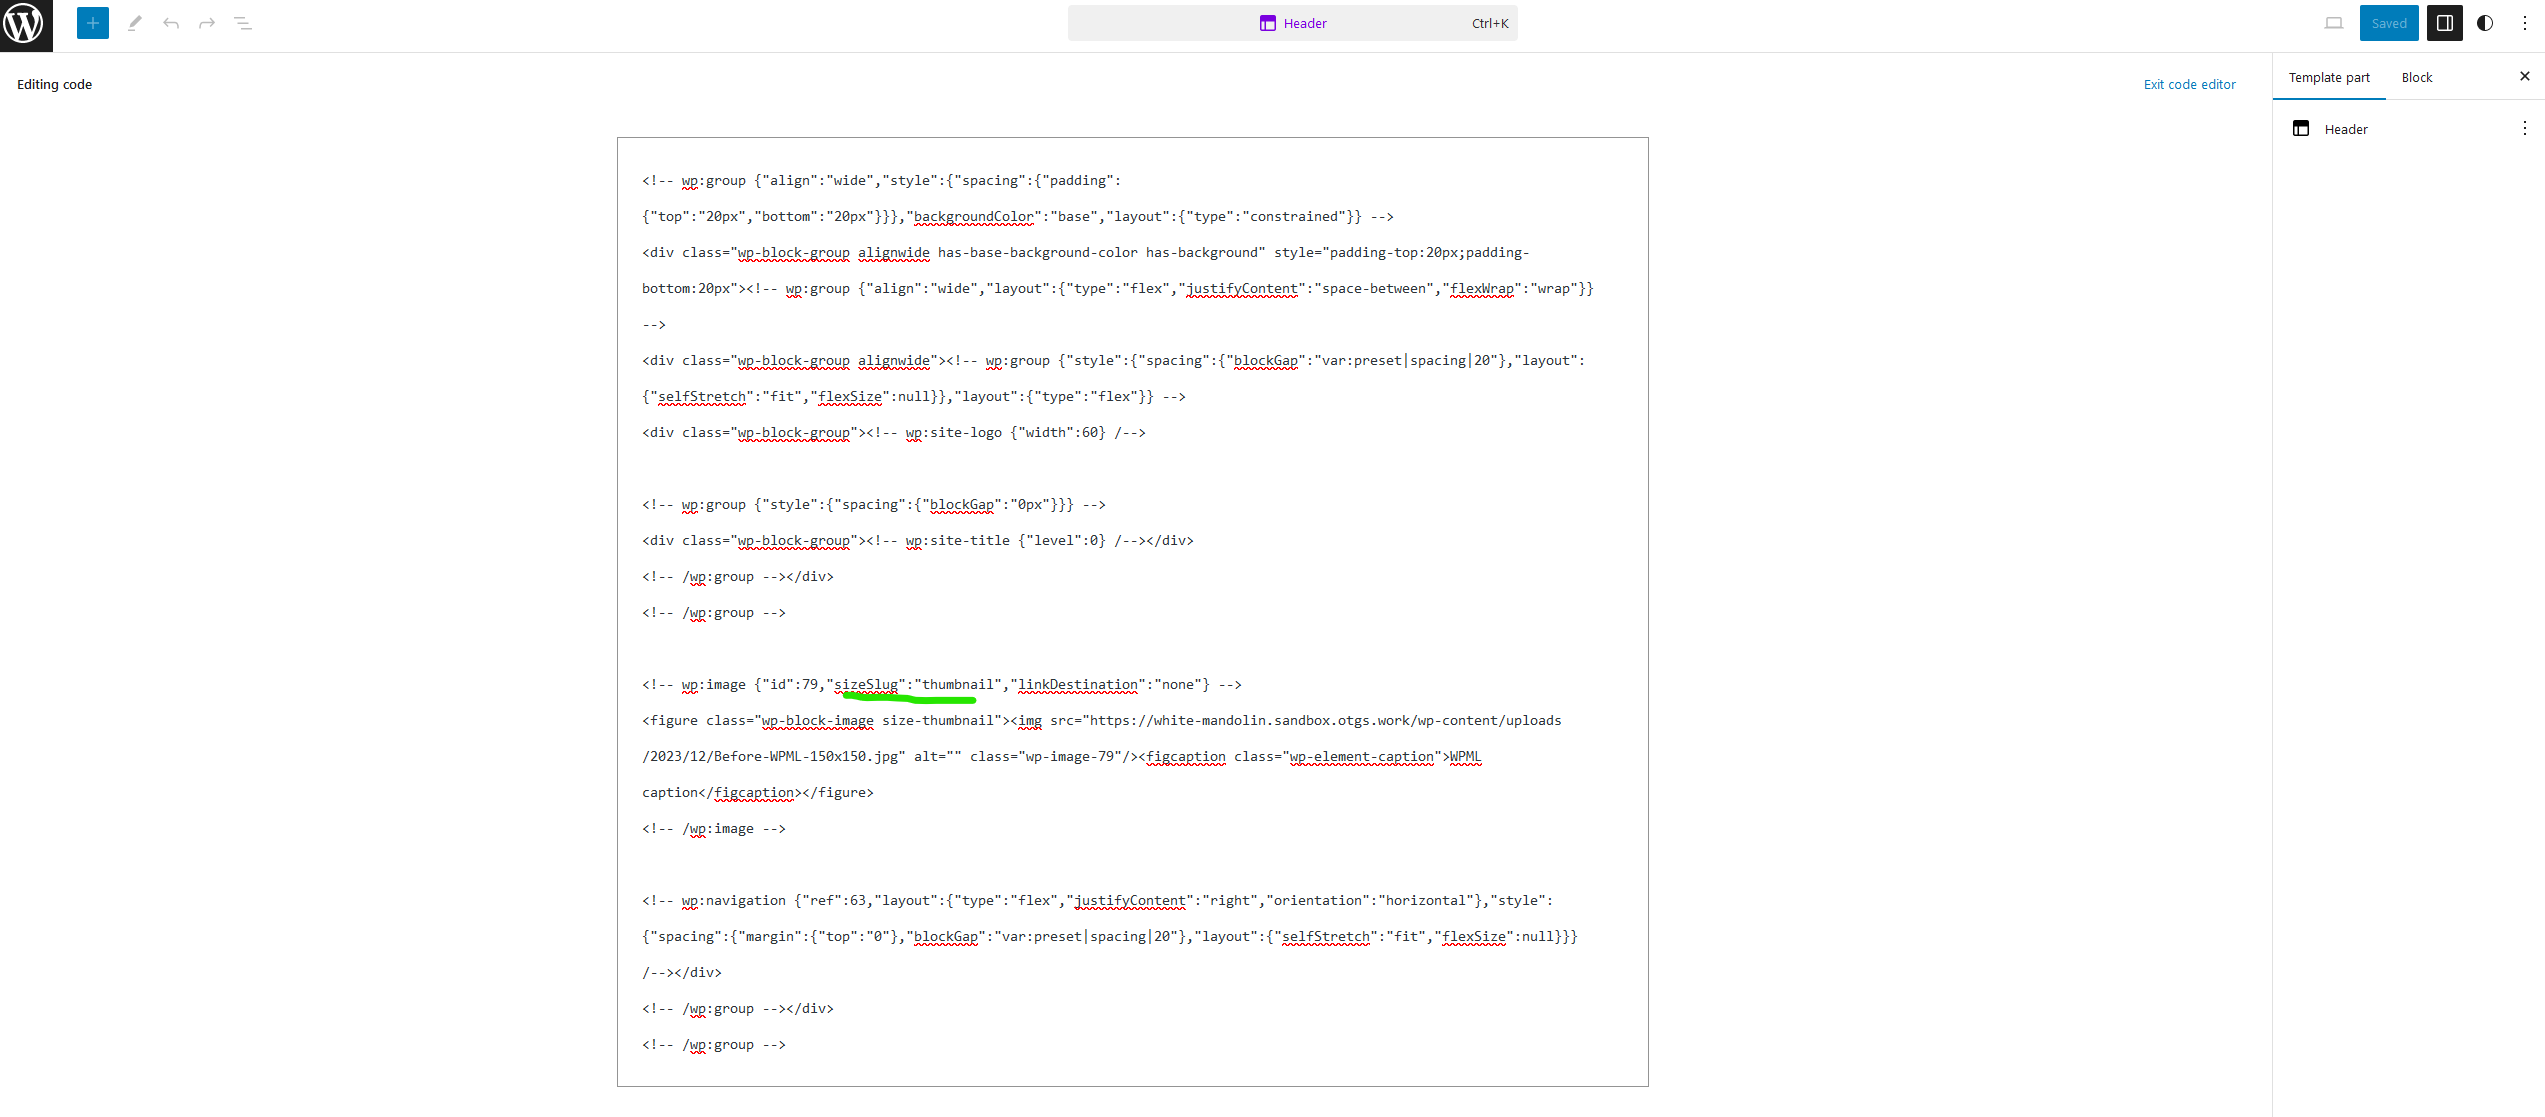This screenshot has width=2545, height=1117.
Task: Open the Document Overview list view
Action: pyautogui.click(x=243, y=23)
